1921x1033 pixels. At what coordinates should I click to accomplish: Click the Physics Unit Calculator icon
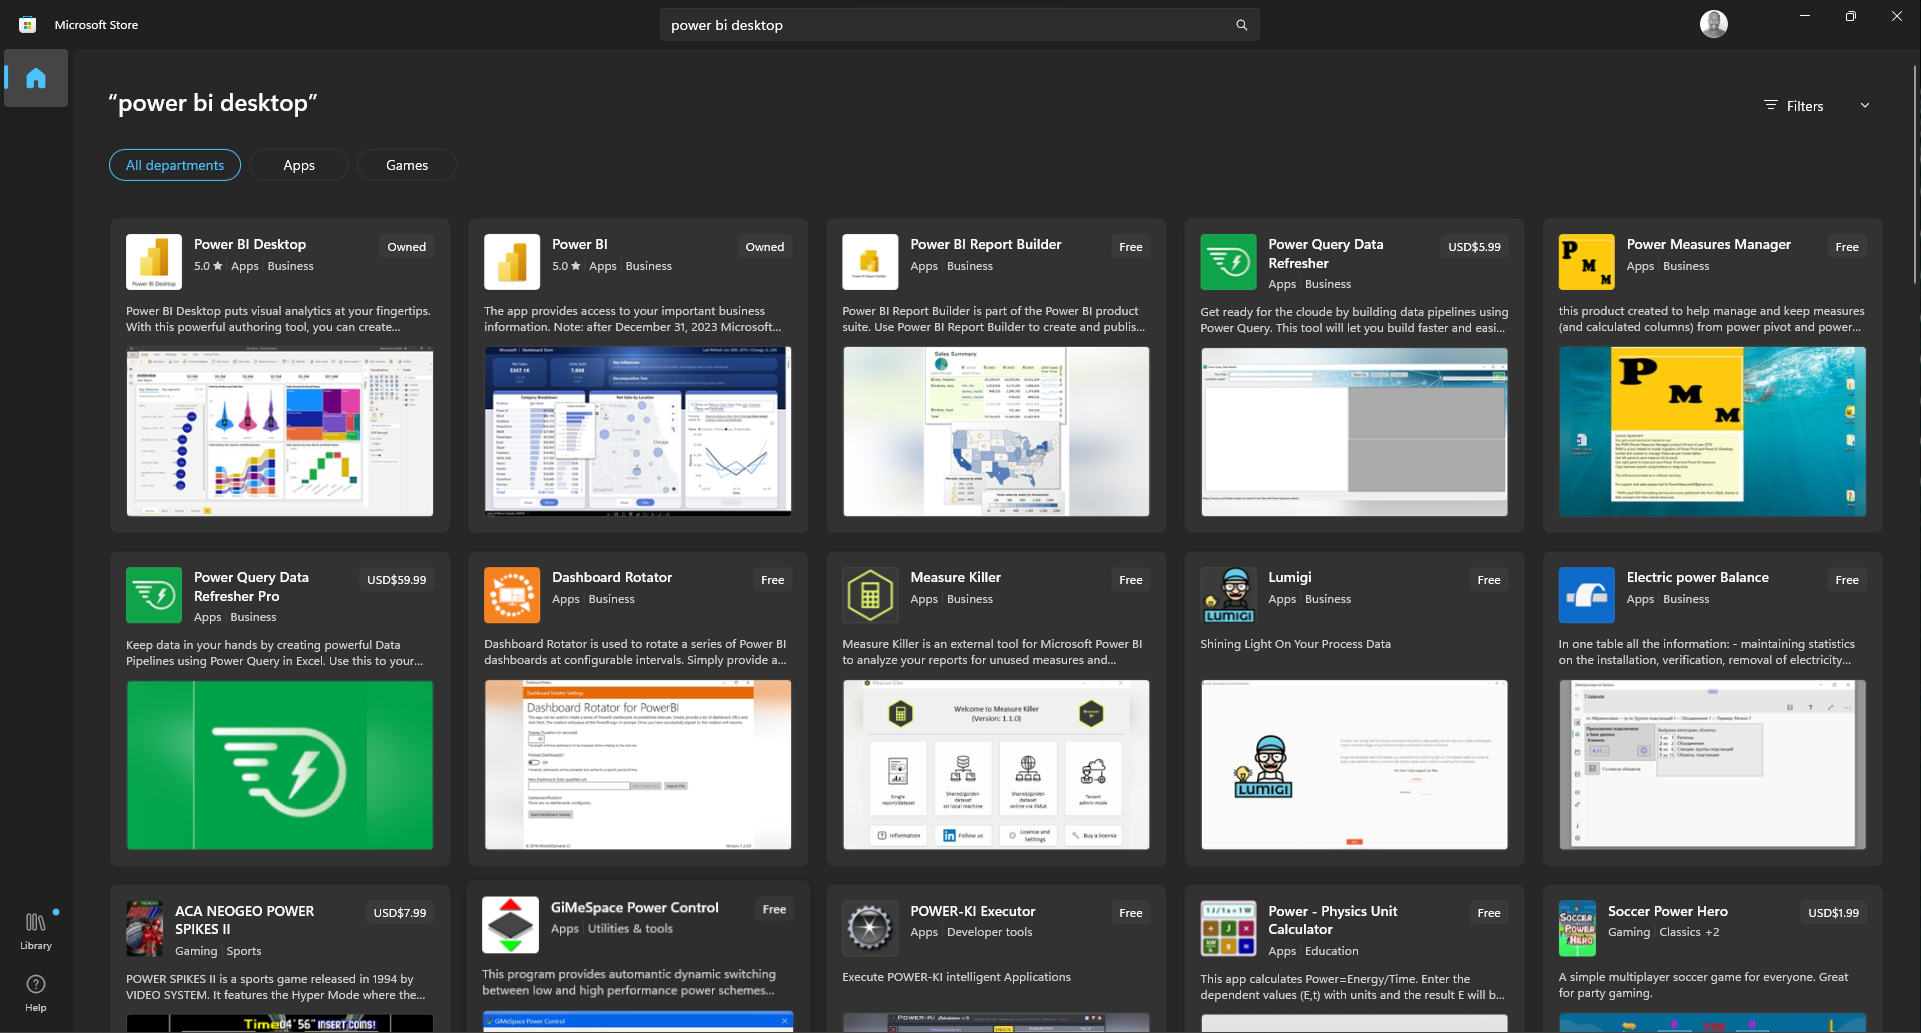[1228, 928]
